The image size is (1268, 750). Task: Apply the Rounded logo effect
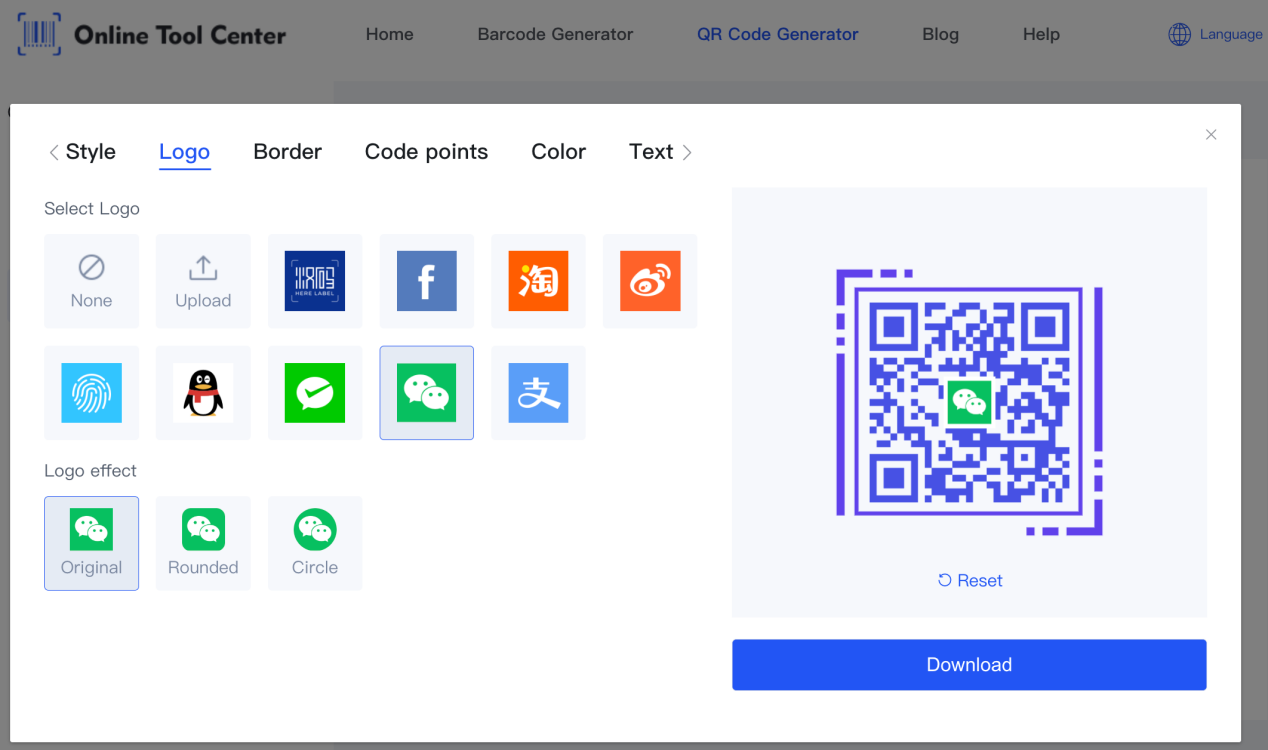[x=203, y=543]
